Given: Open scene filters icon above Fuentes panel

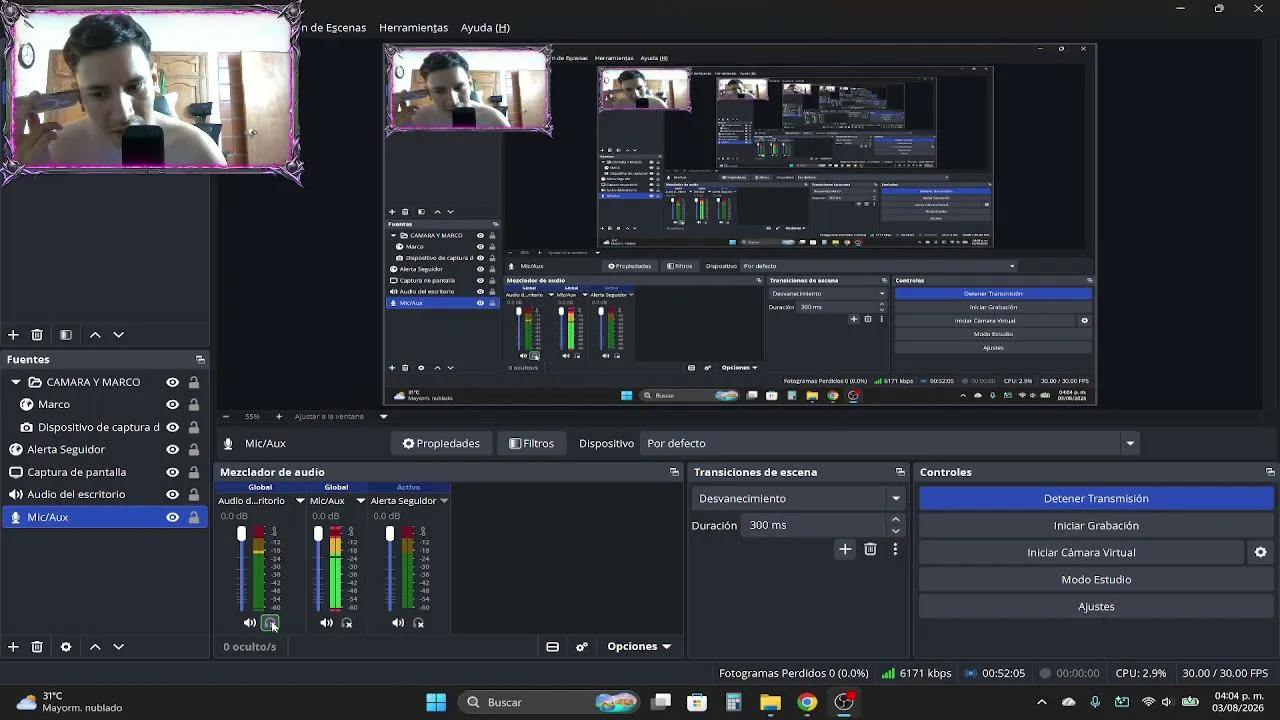Looking at the screenshot, I should pos(66,335).
